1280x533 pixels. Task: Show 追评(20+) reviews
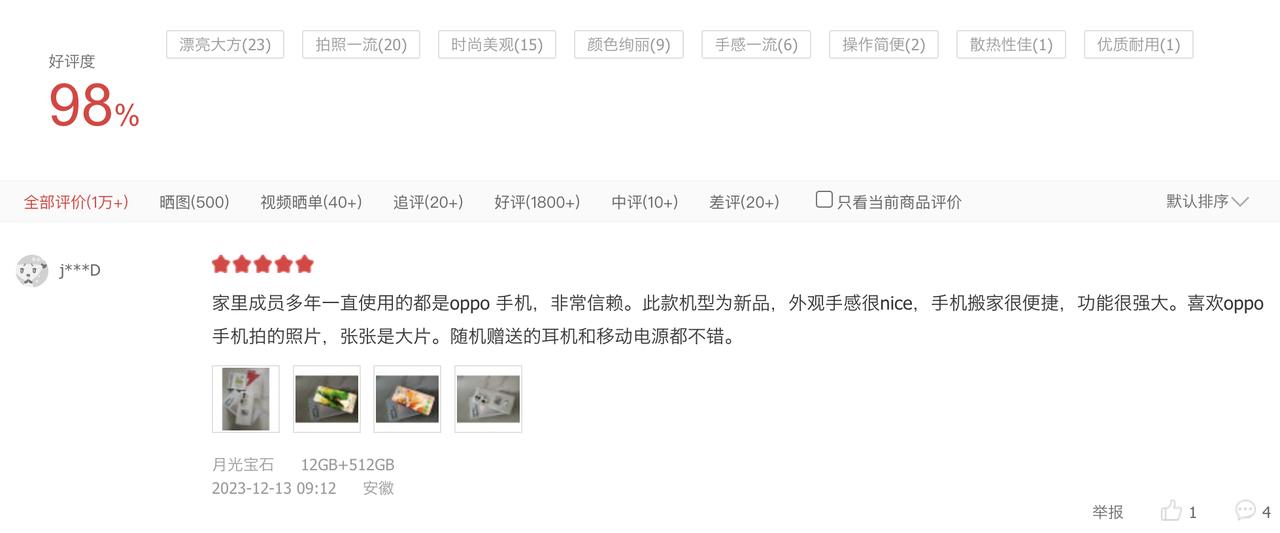point(428,202)
